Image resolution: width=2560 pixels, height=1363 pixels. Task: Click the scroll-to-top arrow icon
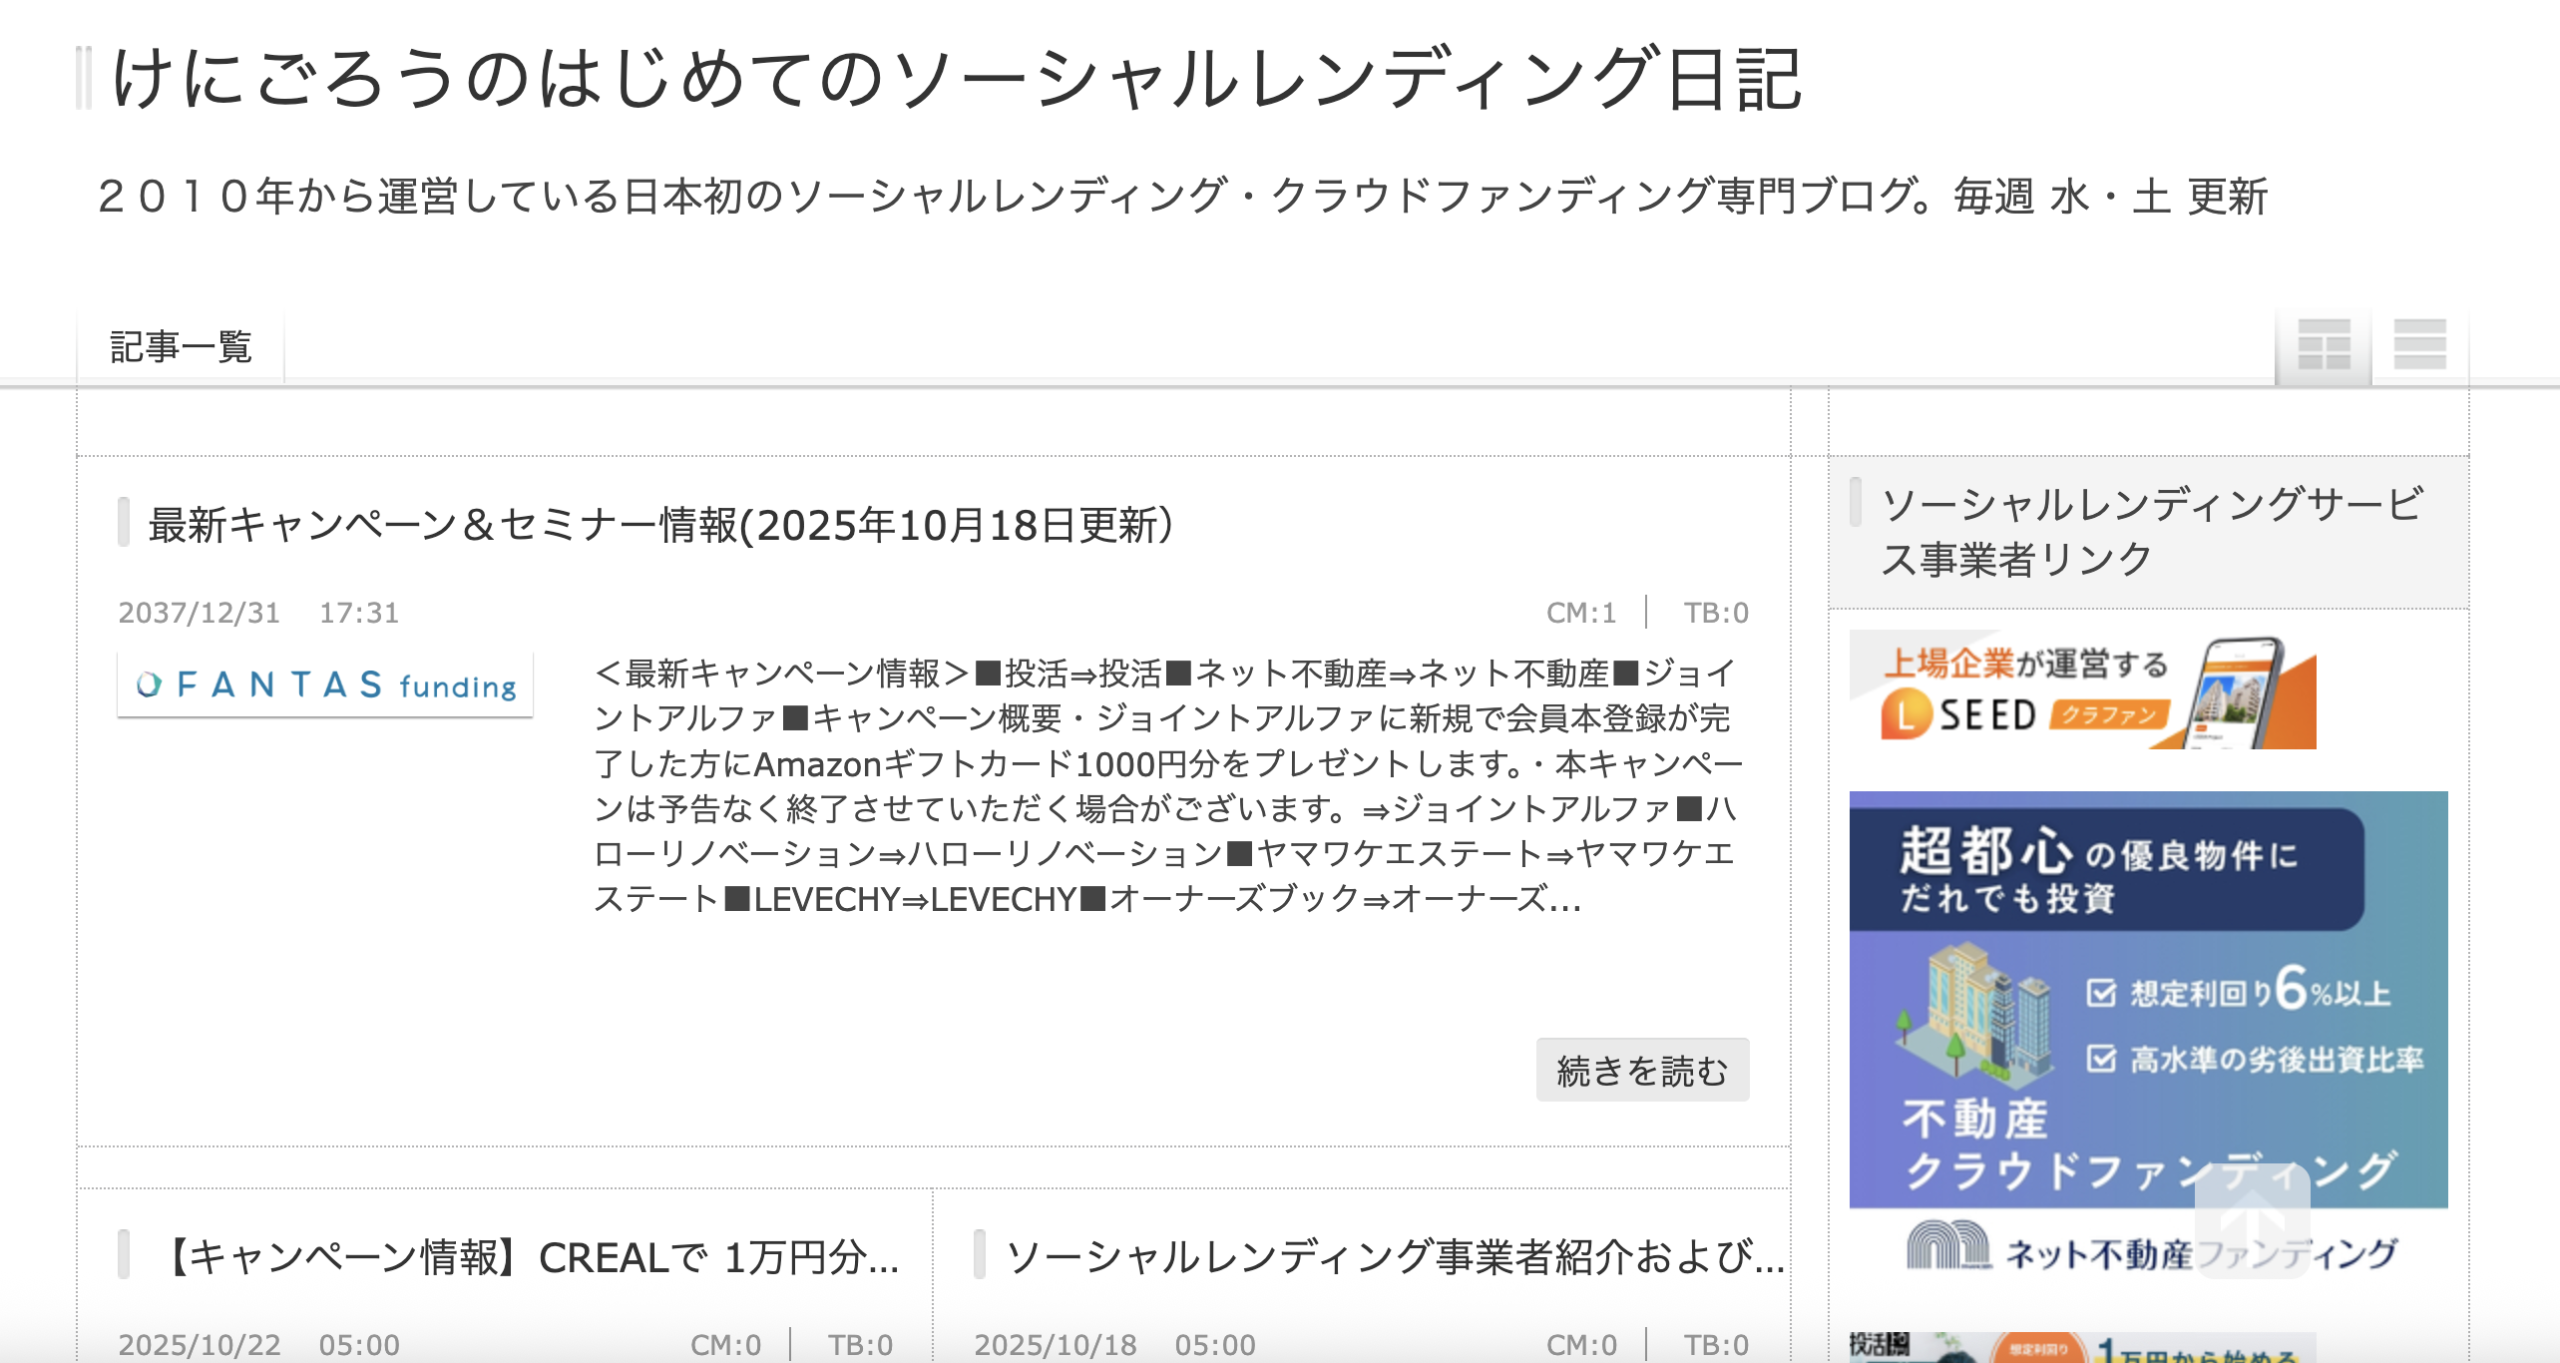tap(2252, 1220)
